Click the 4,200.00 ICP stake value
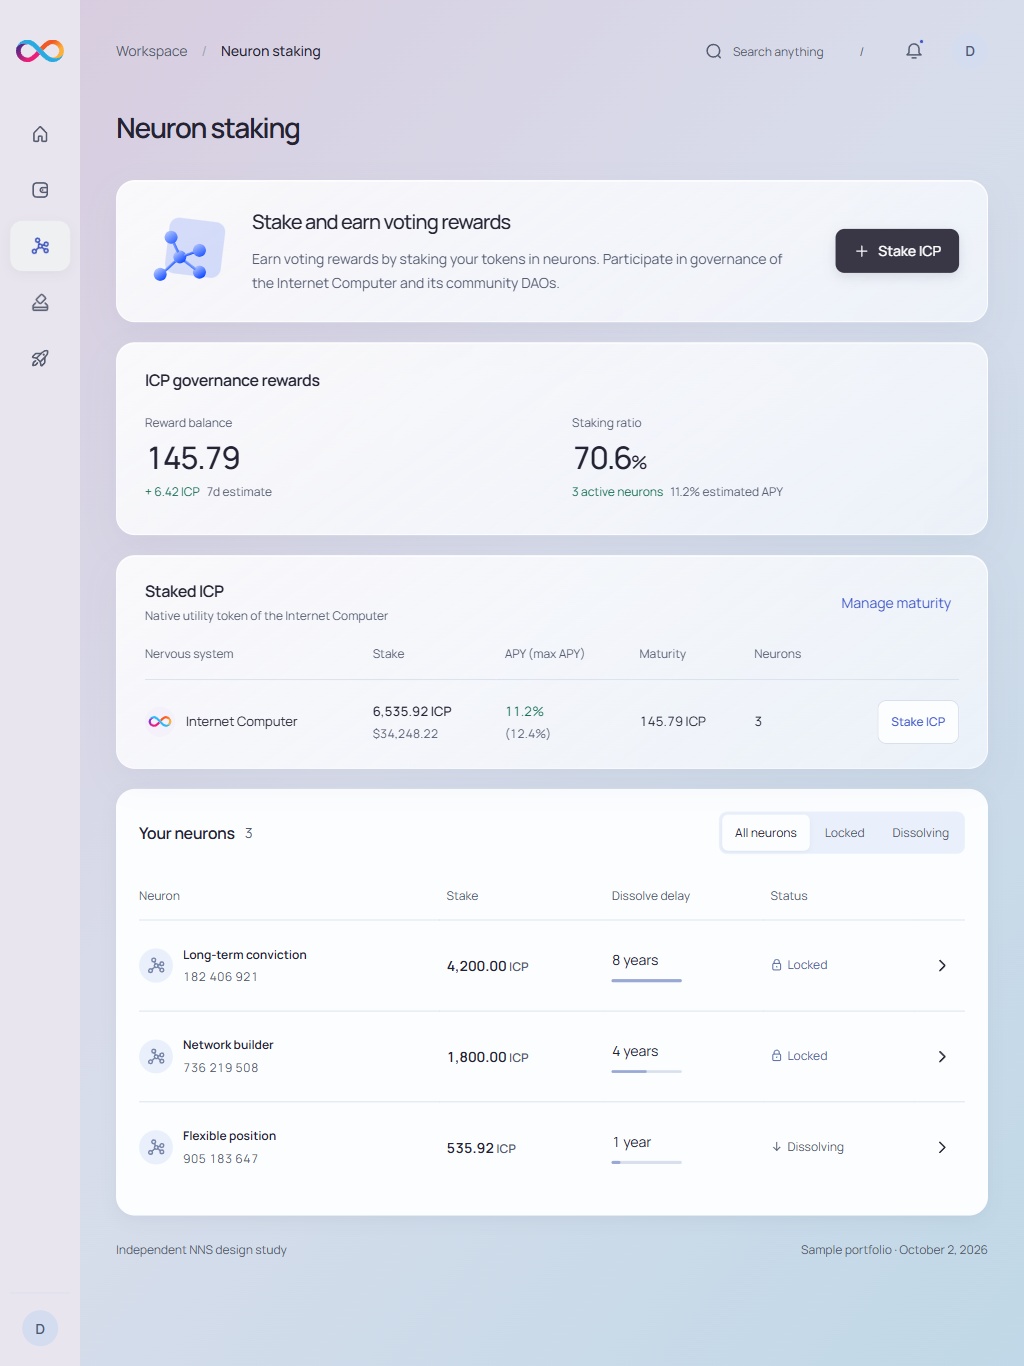This screenshot has width=1024, height=1366. pyautogui.click(x=488, y=966)
